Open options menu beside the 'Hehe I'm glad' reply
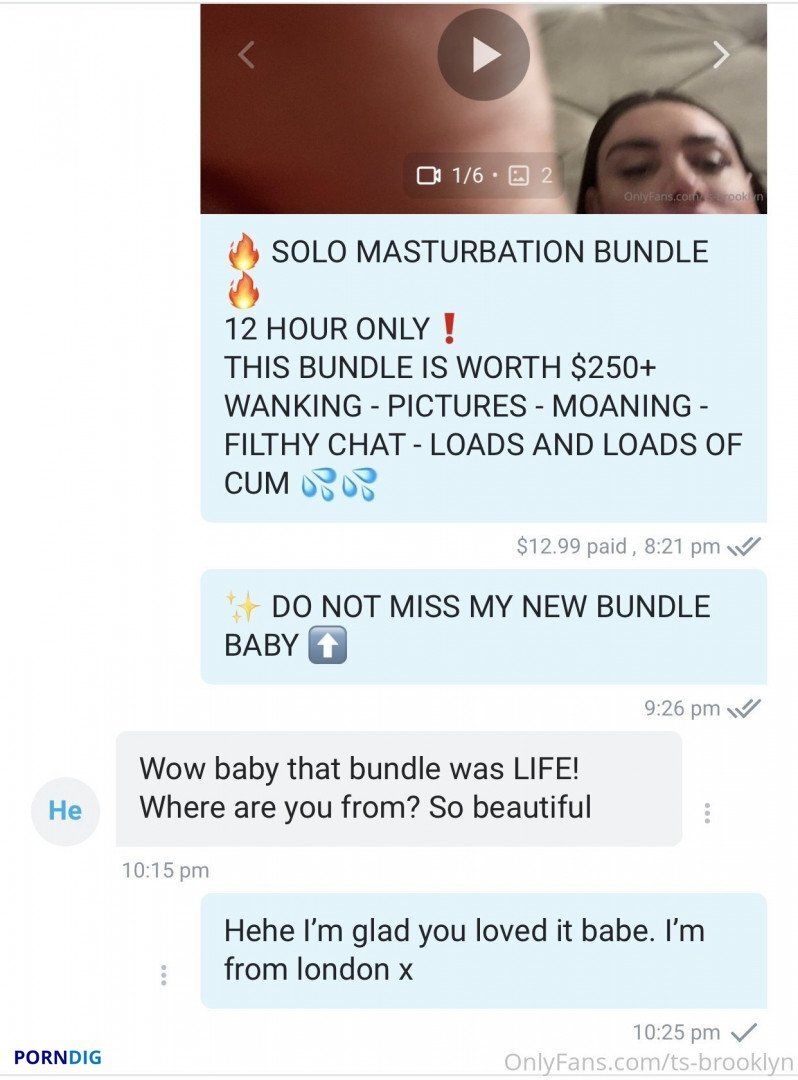The height and width of the screenshot is (1080, 798). (163, 975)
